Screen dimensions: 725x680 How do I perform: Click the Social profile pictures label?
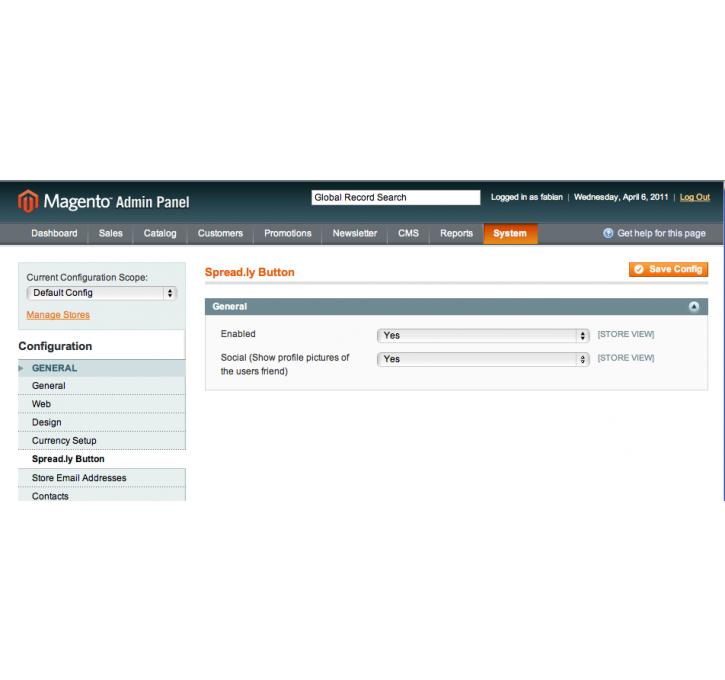click(285, 364)
